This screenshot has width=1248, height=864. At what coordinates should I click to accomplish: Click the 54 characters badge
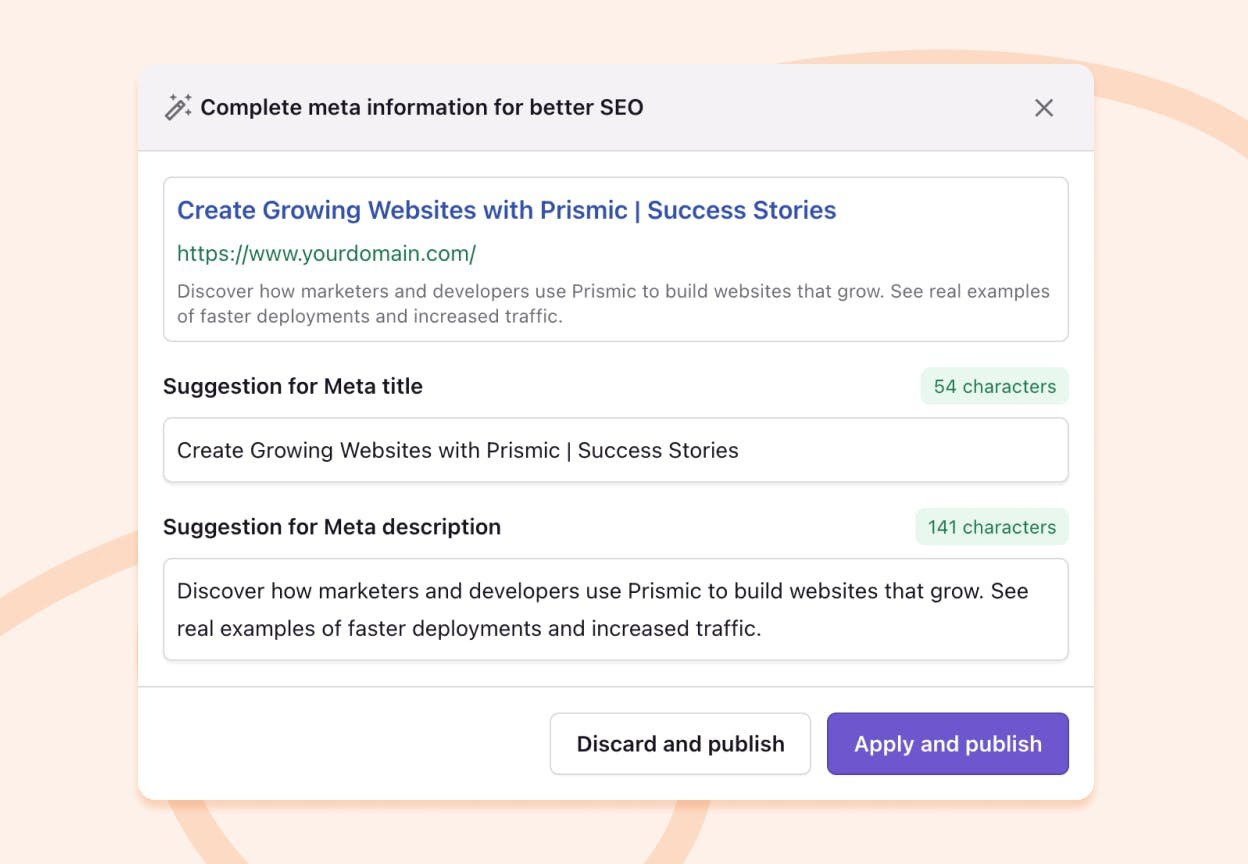tap(994, 386)
